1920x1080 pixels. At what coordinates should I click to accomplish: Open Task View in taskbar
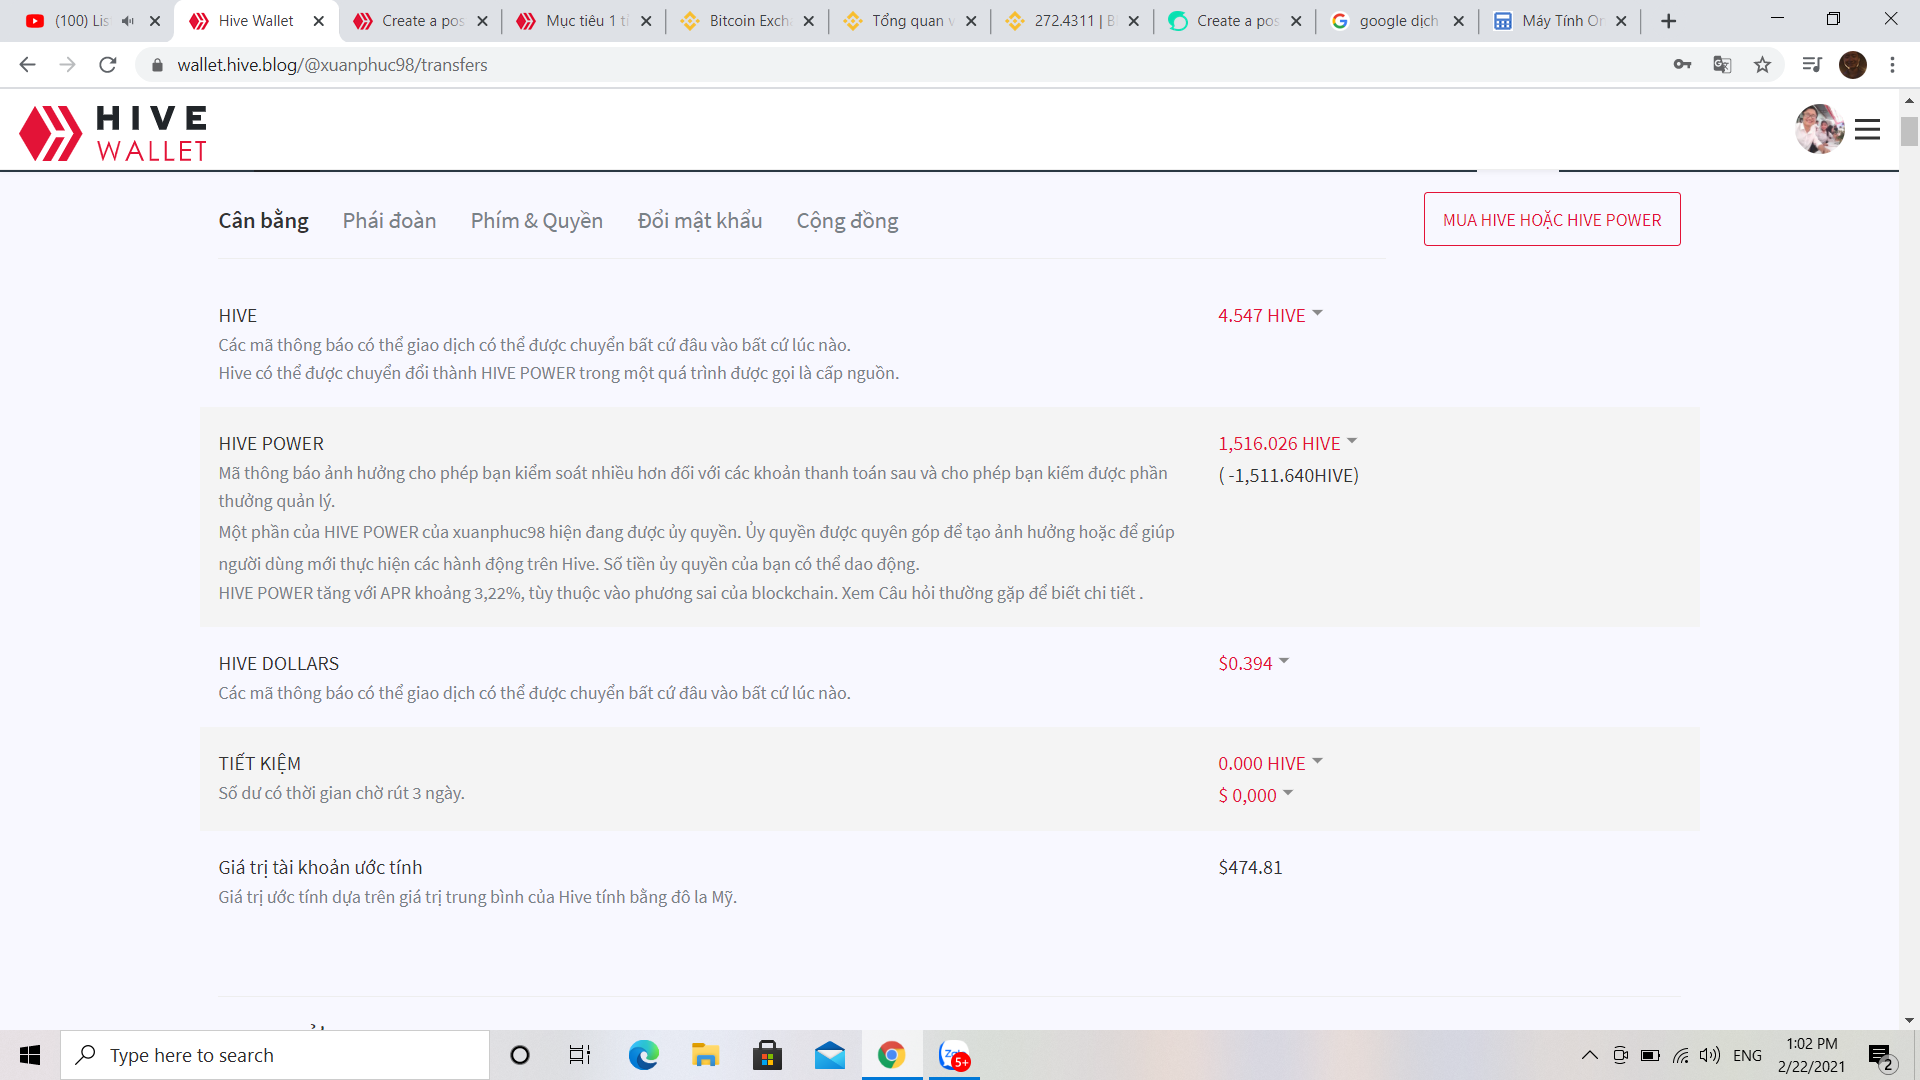click(580, 1055)
